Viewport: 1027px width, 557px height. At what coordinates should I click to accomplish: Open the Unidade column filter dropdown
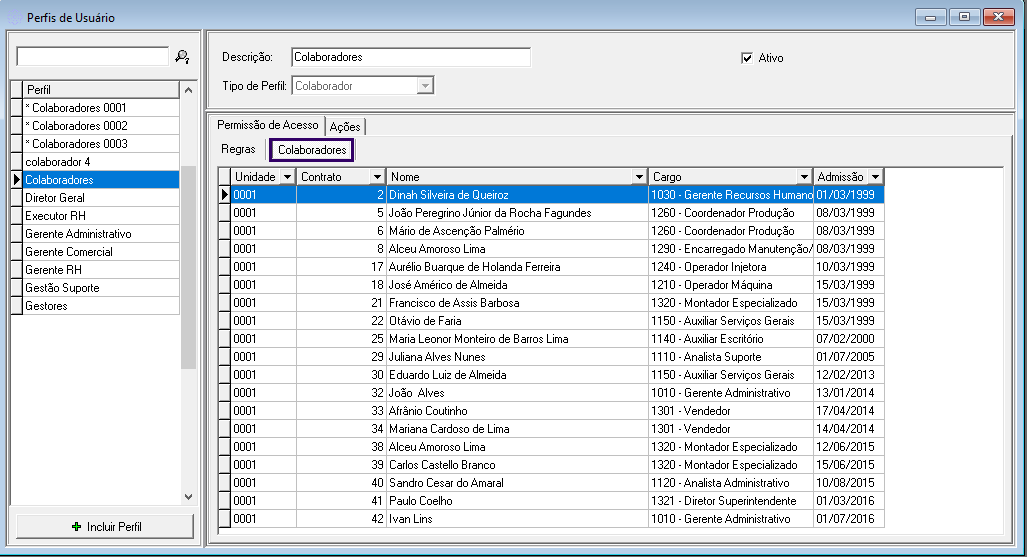[287, 177]
